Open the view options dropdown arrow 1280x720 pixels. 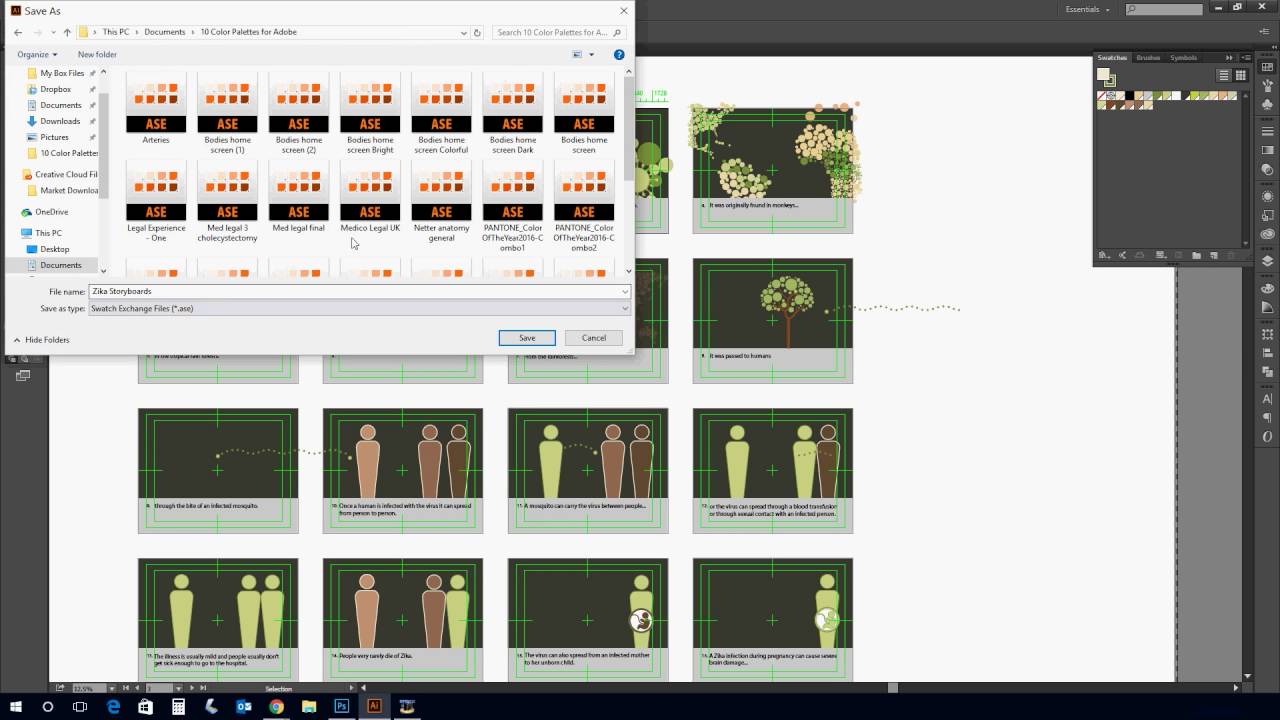pos(591,54)
